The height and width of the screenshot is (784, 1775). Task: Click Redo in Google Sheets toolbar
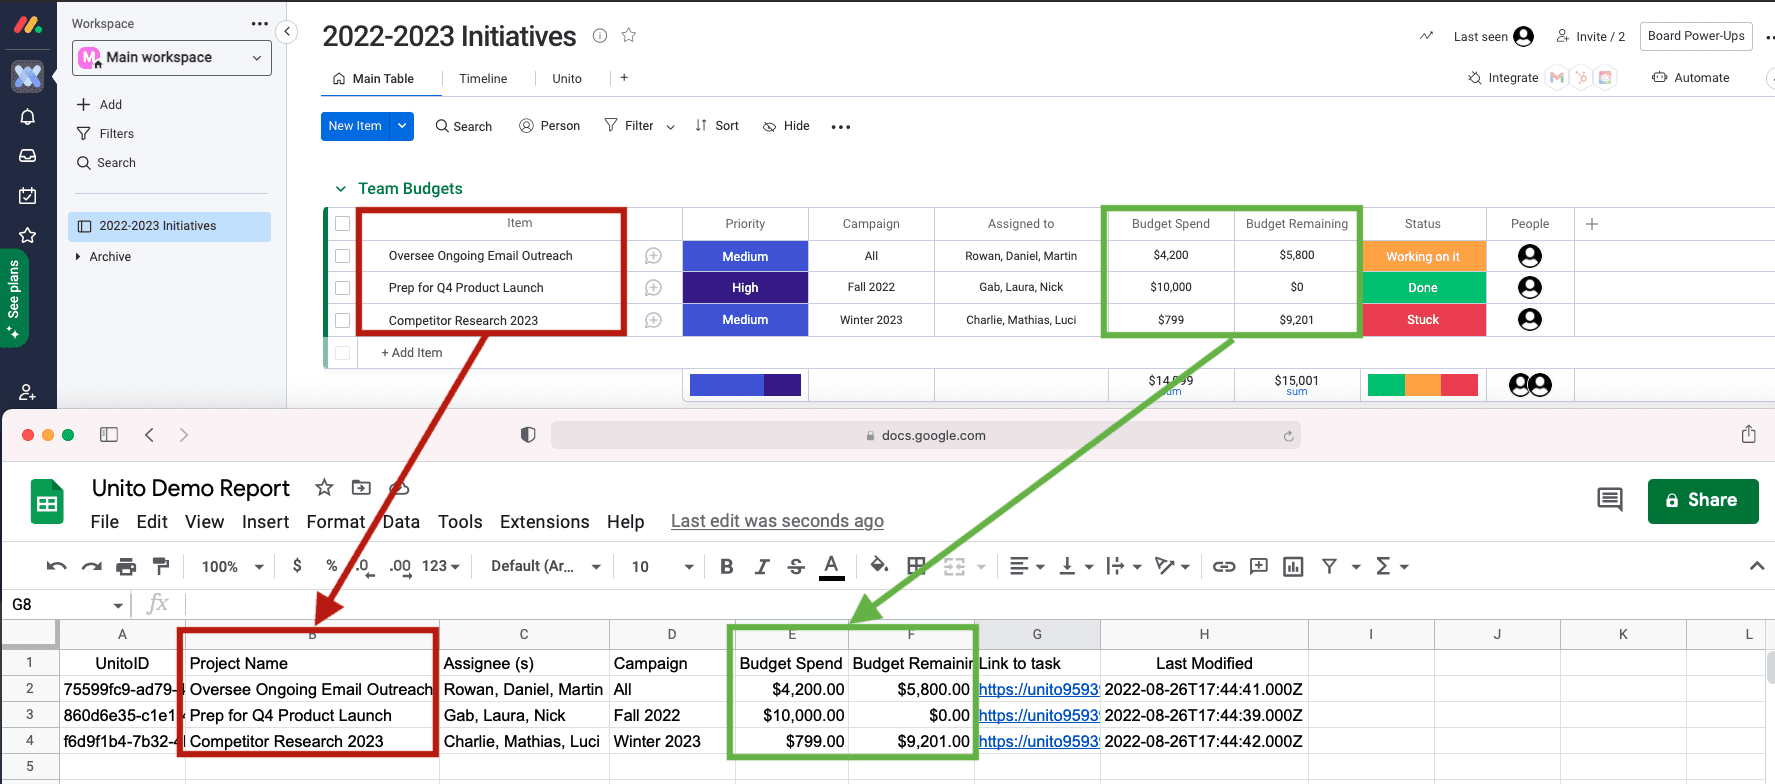(x=92, y=567)
